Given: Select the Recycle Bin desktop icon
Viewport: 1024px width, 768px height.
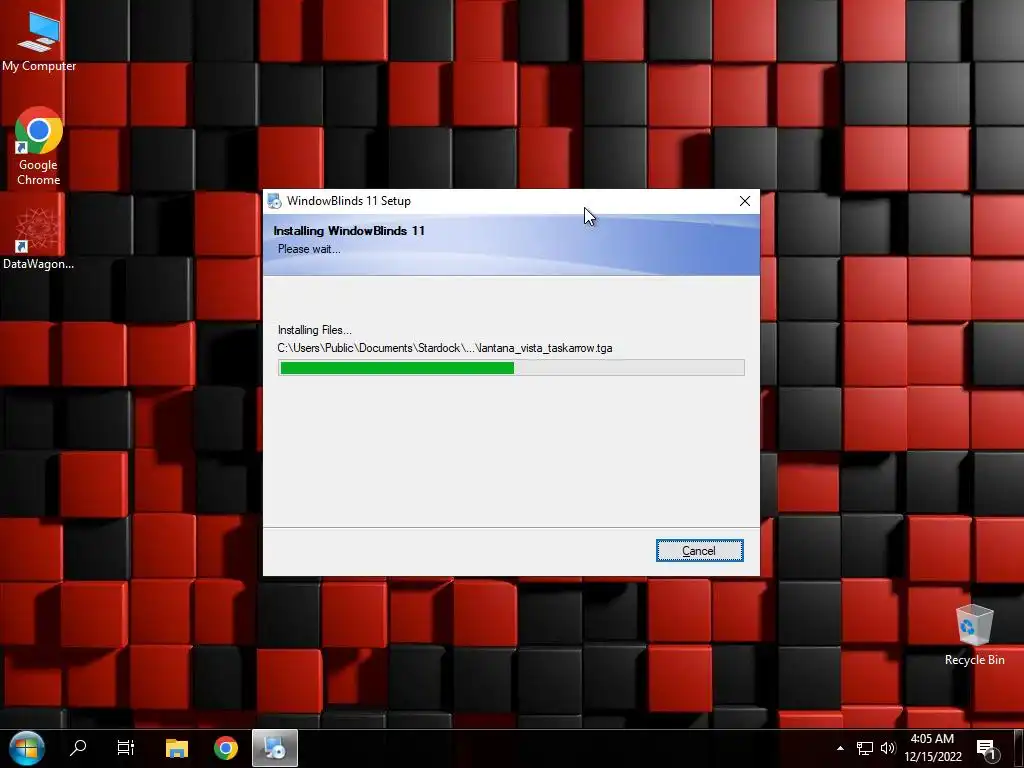Looking at the screenshot, I should [974, 635].
